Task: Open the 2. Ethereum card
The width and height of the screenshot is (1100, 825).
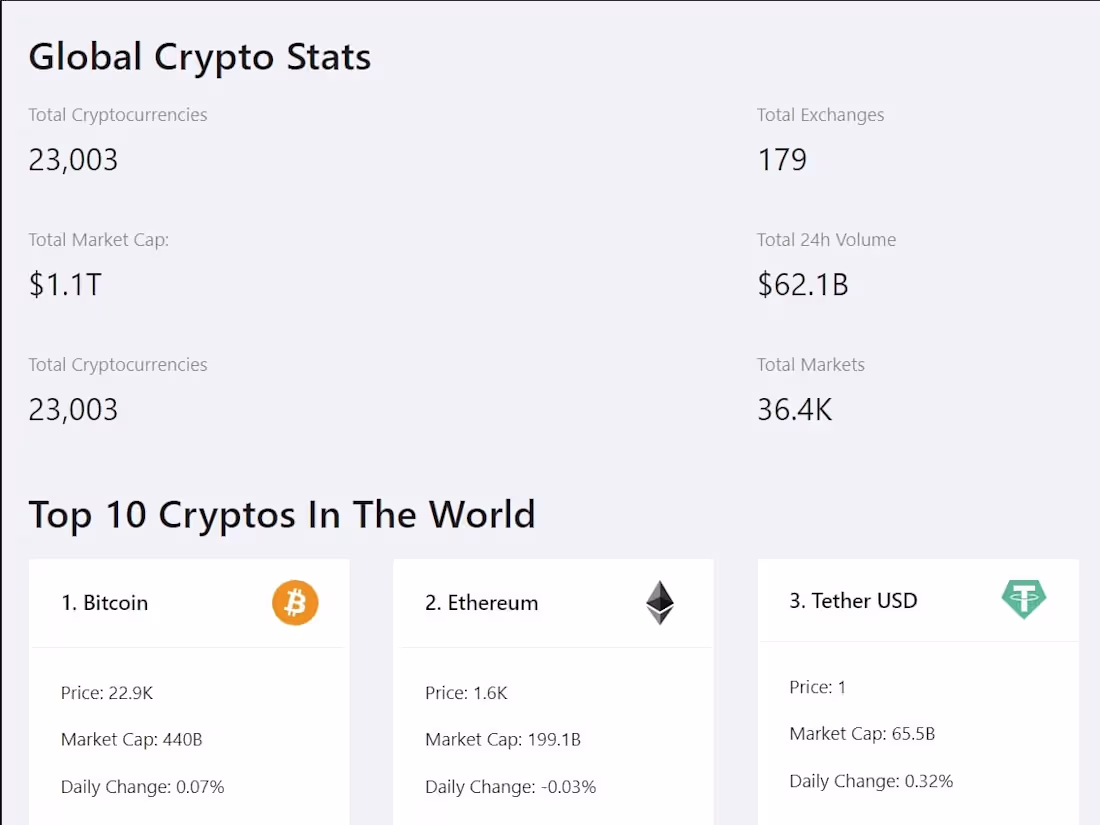Action: pos(481,602)
